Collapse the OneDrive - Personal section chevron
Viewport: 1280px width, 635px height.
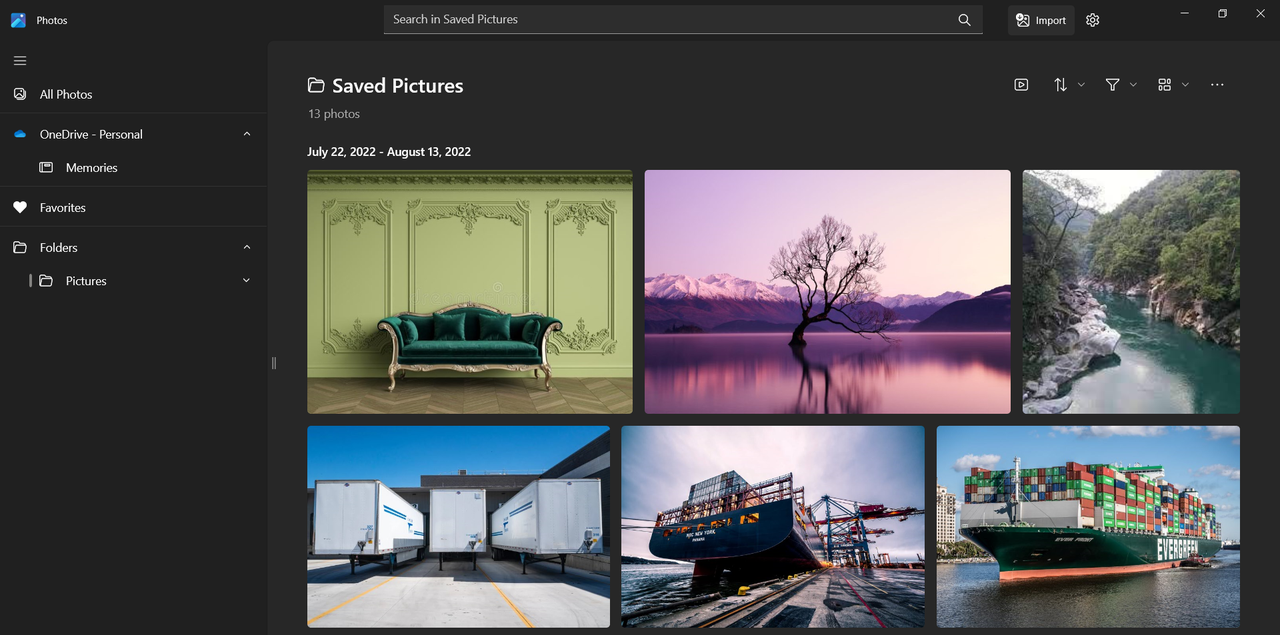click(247, 134)
